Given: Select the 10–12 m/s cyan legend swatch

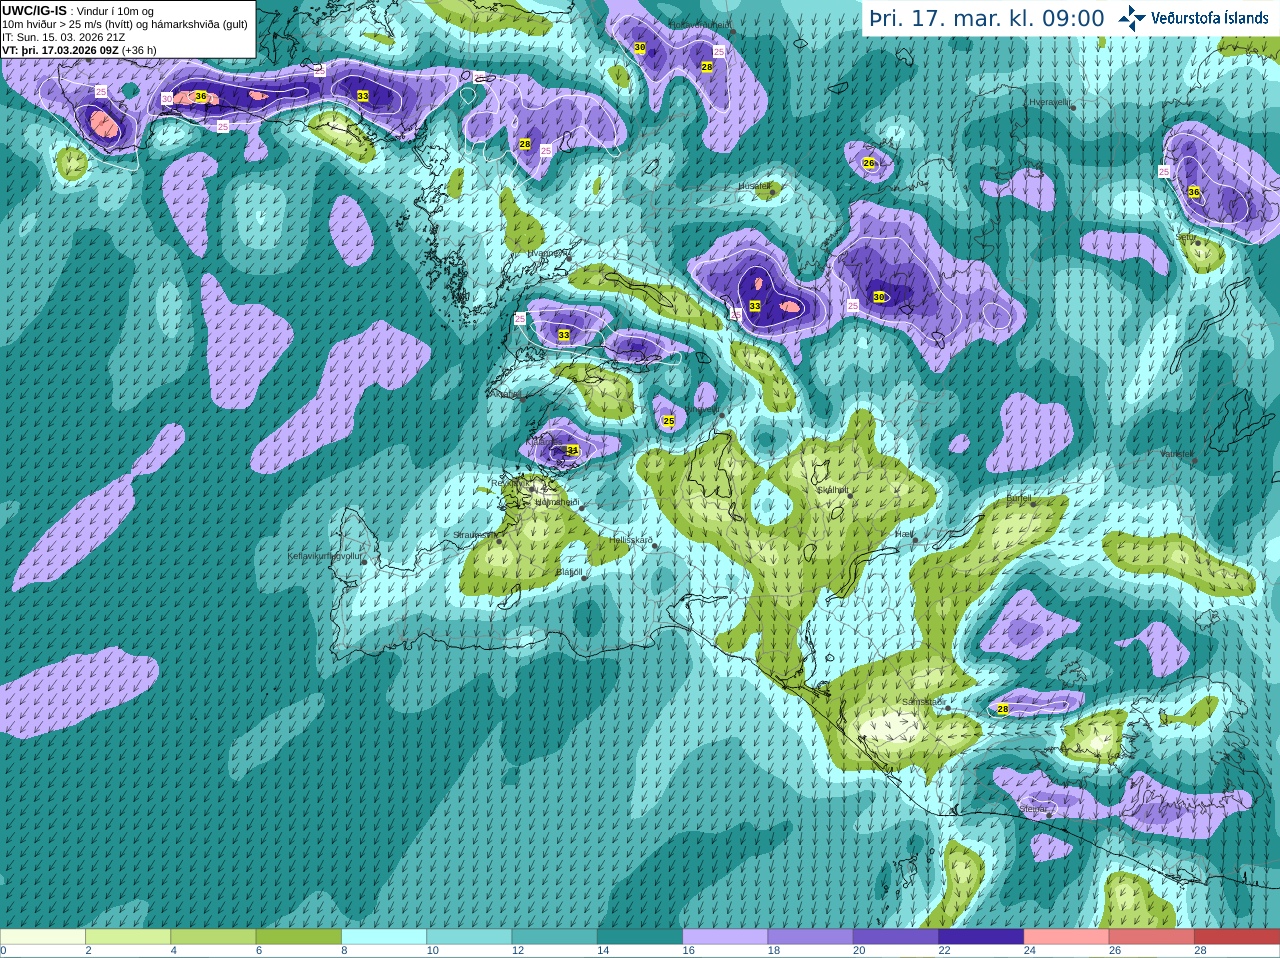Looking at the screenshot, I should point(469,936).
